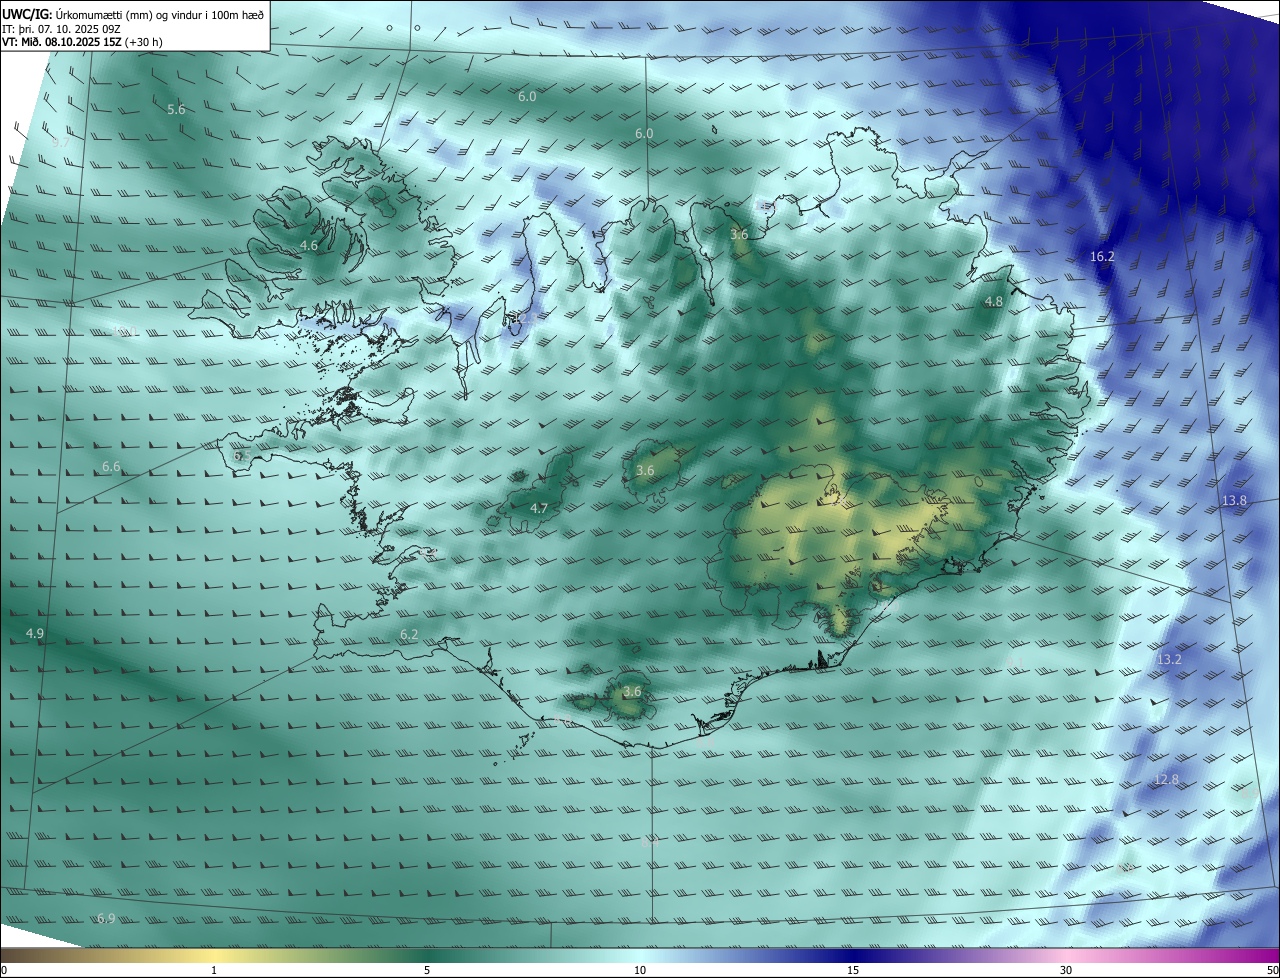The width and height of the screenshot is (1280, 978).
Task: Click the valid time 'VT: Mið. 08.10.2025 15Z (+30 h)'
Action: click(82, 42)
